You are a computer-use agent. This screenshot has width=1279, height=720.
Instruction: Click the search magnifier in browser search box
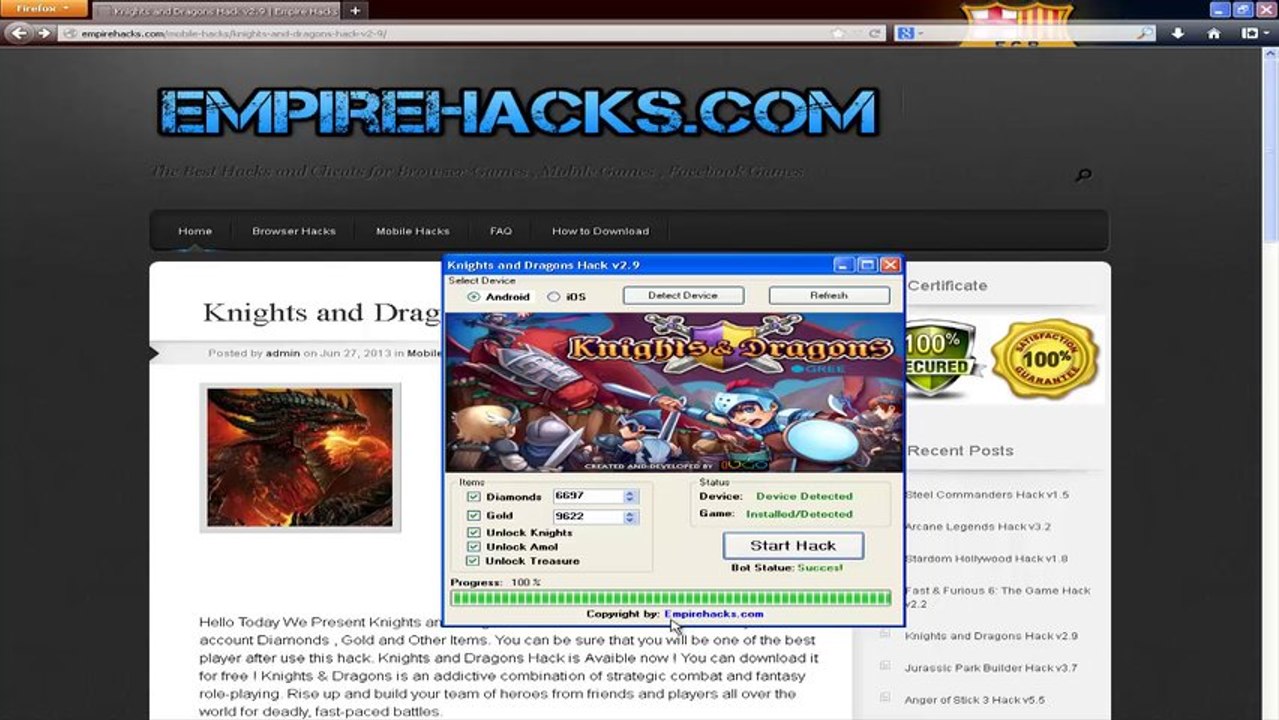(1146, 33)
